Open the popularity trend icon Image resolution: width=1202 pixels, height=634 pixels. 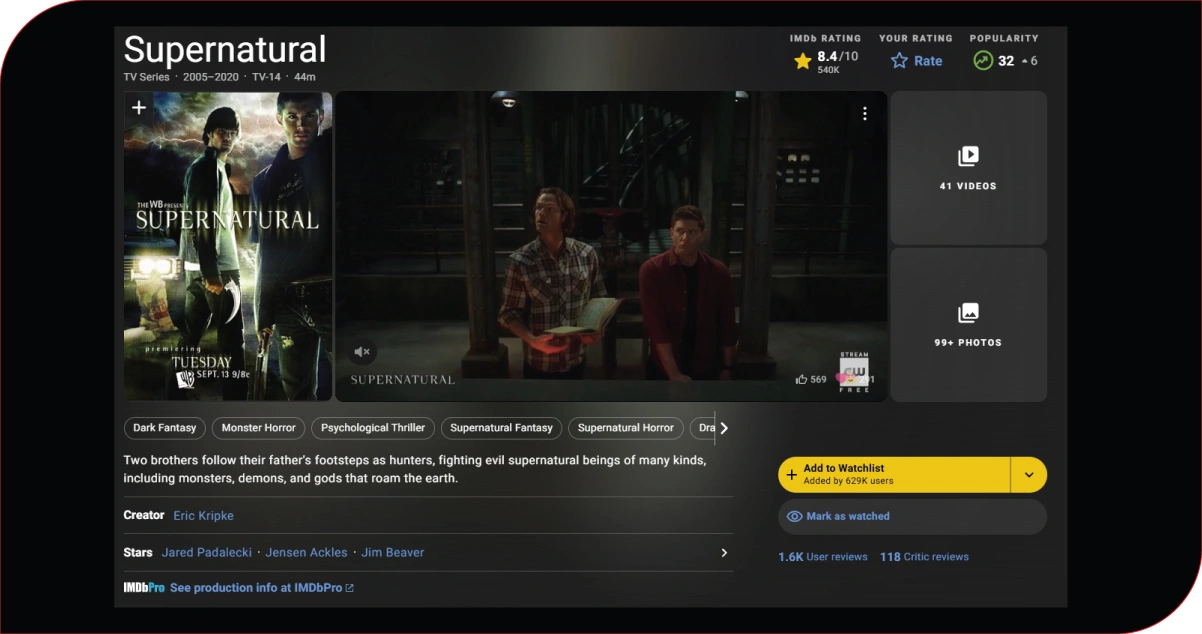[983, 61]
